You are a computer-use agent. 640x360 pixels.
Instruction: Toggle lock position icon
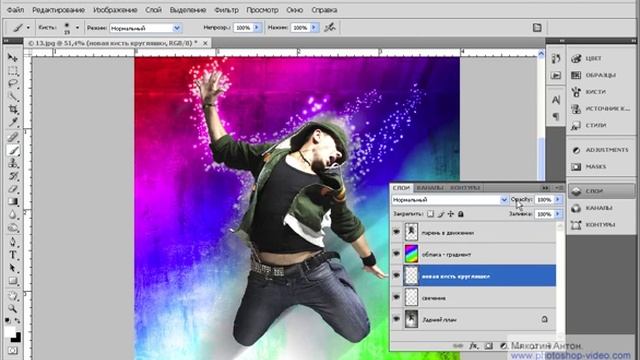(x=451, y=214)
